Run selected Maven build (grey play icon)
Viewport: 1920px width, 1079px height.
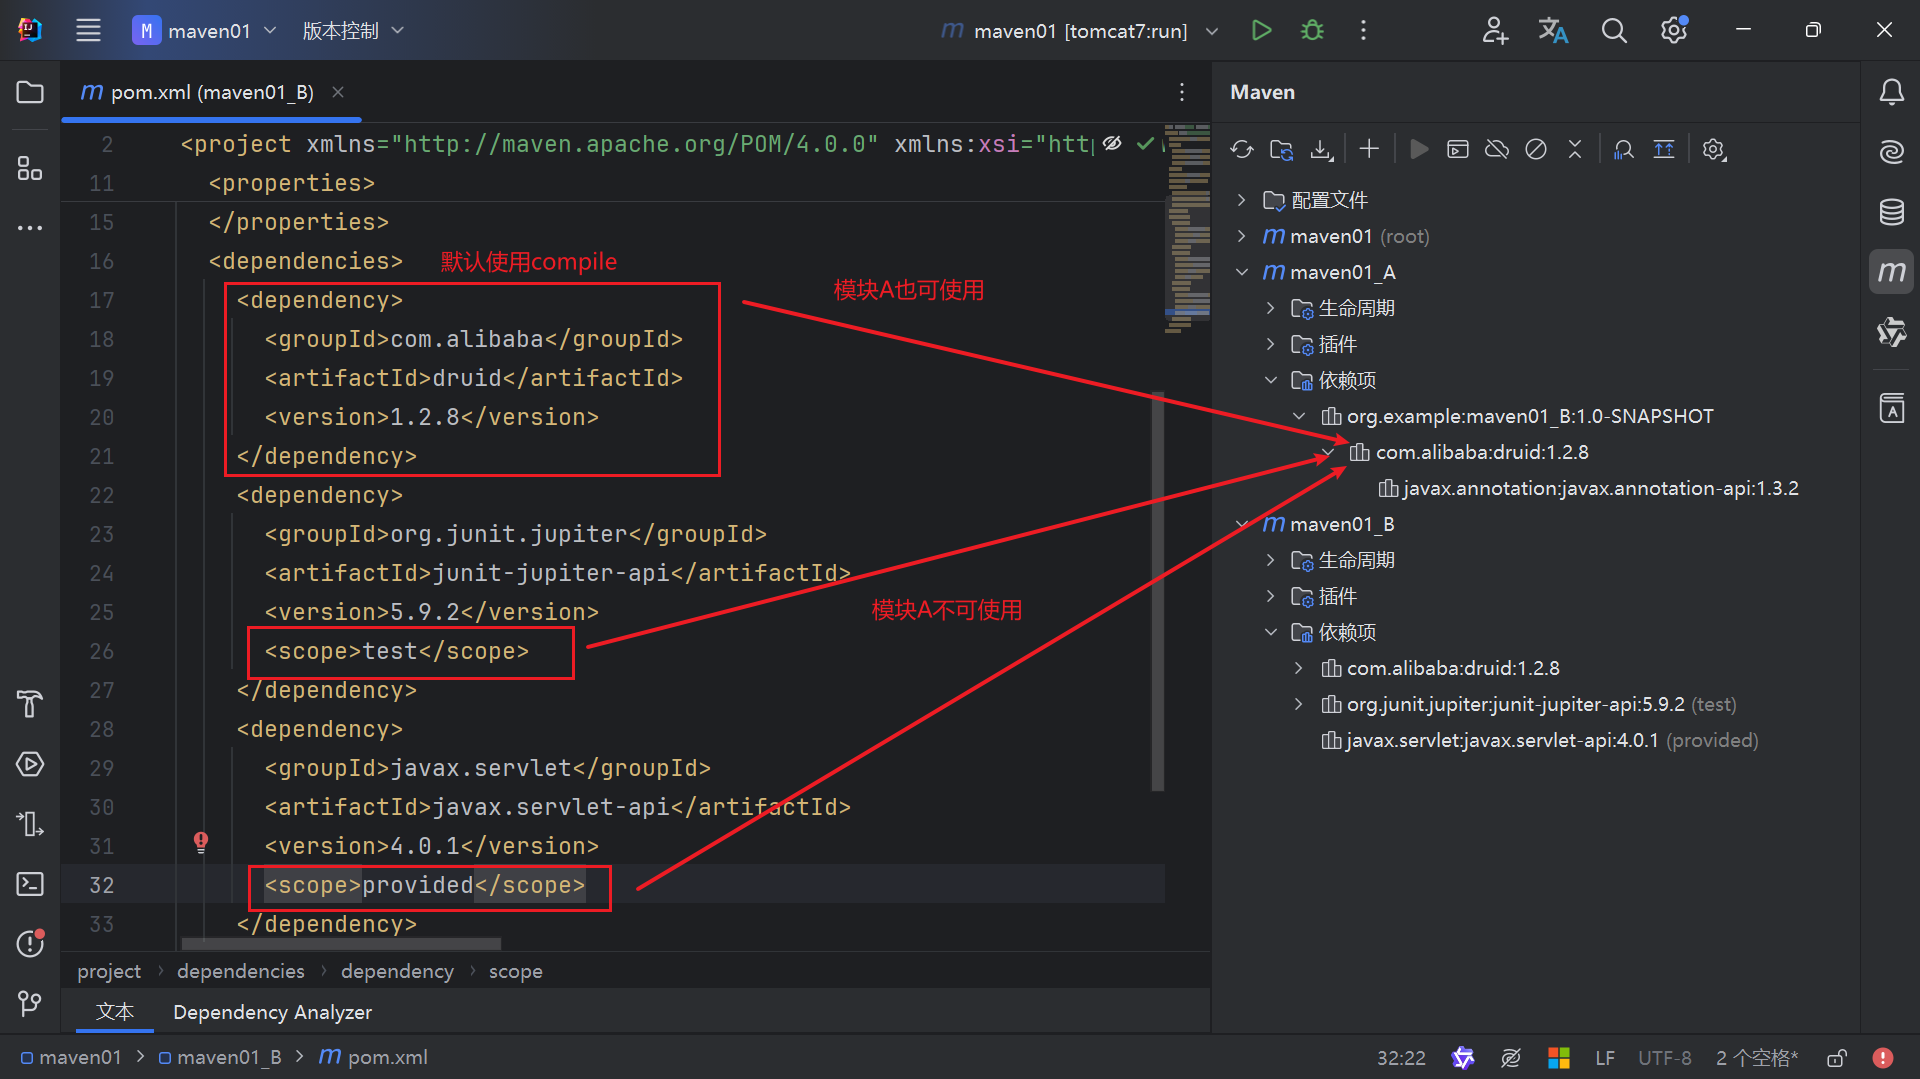1418,149
